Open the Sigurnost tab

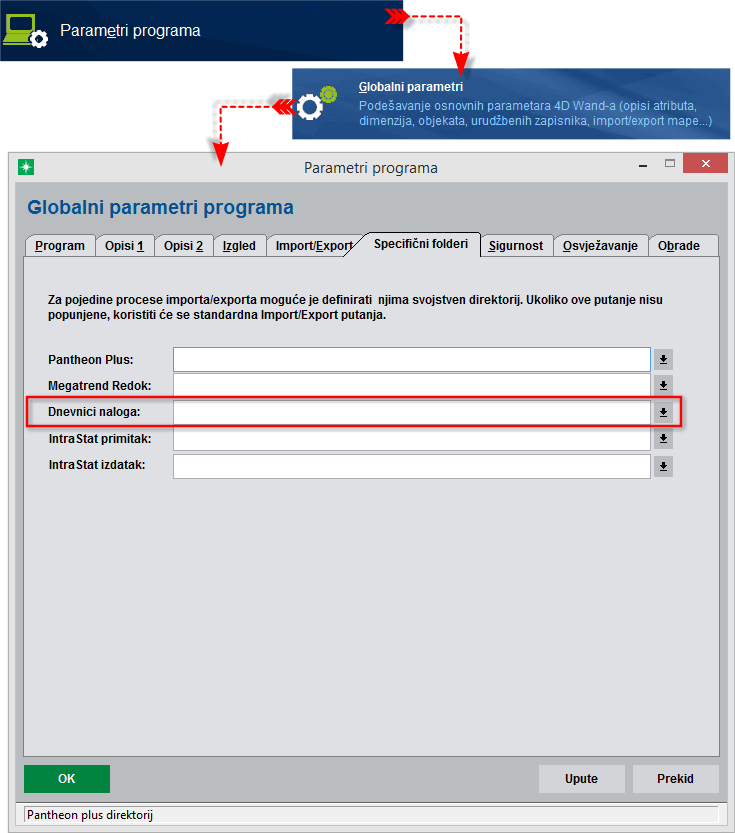516,246
